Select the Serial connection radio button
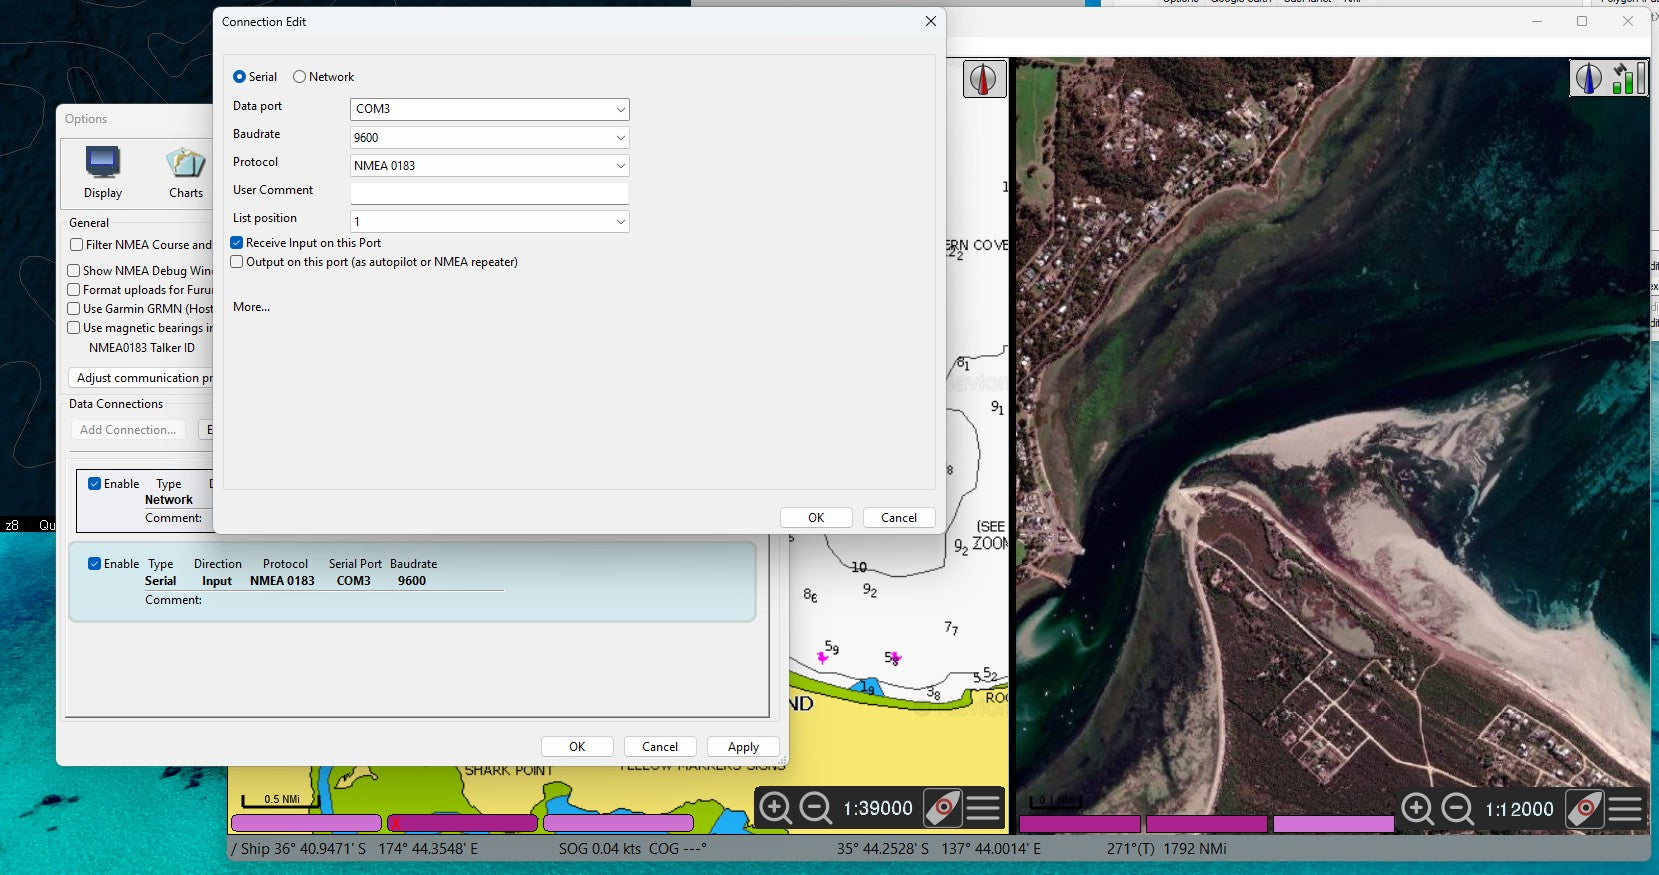 239,77
